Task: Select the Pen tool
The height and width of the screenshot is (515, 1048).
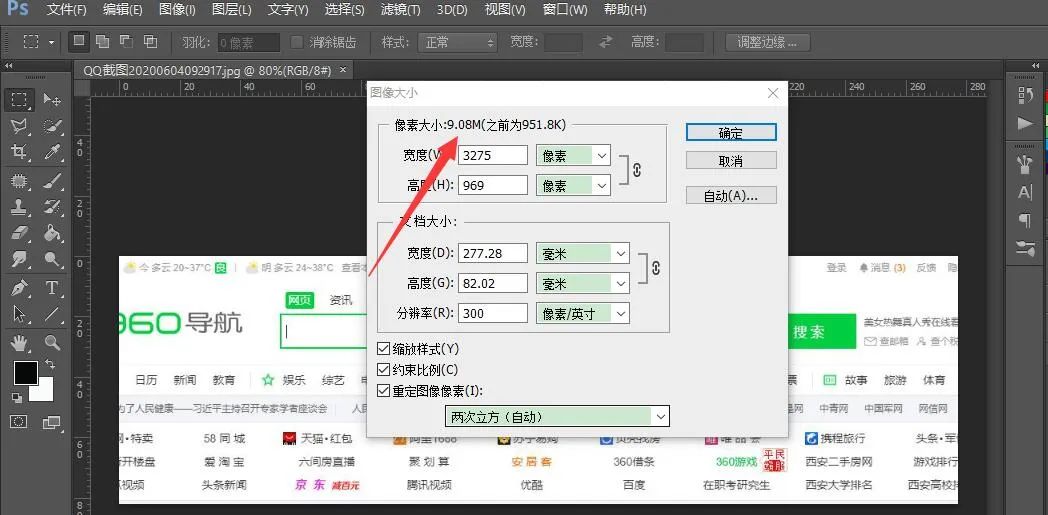Action: pos(19,288)
